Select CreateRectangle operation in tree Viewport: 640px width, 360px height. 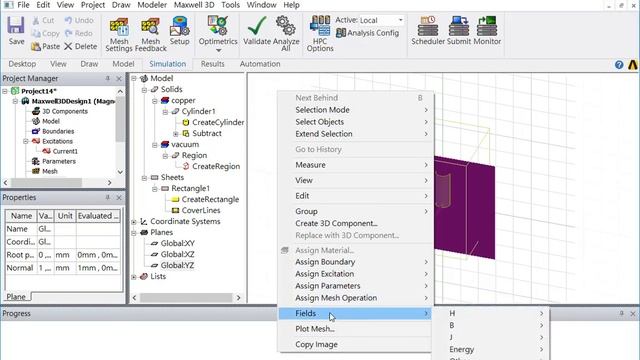point(210,200)
